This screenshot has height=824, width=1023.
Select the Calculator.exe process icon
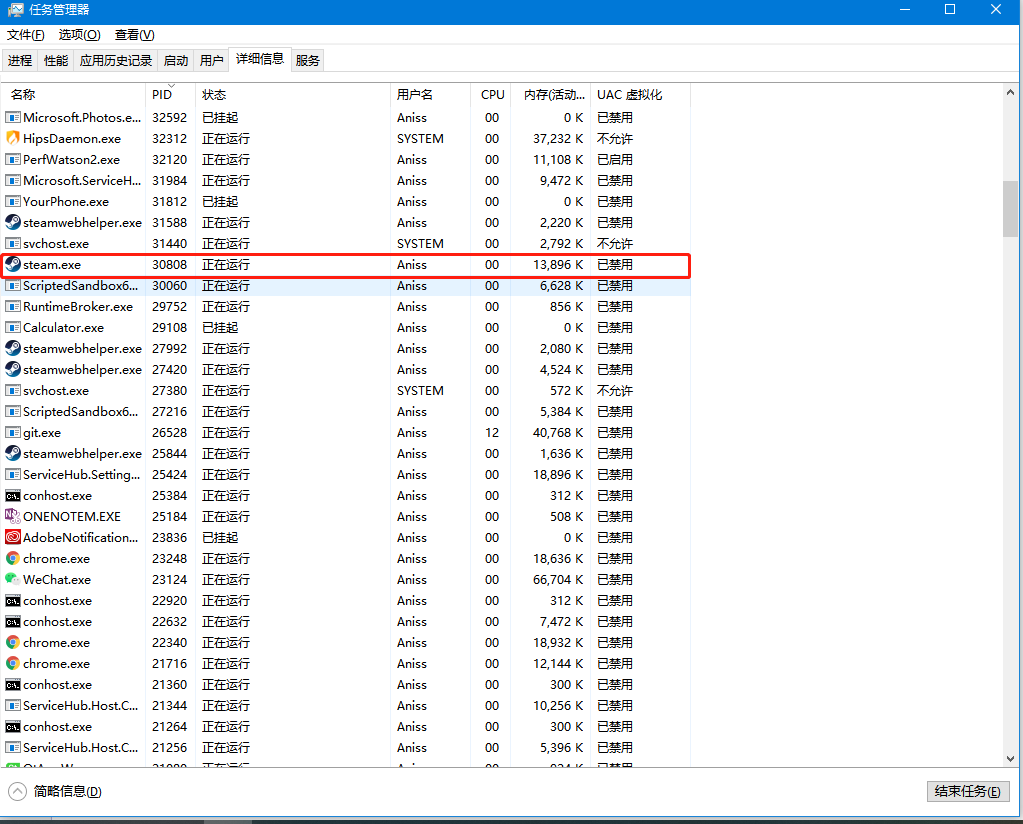tap(12, 327)
